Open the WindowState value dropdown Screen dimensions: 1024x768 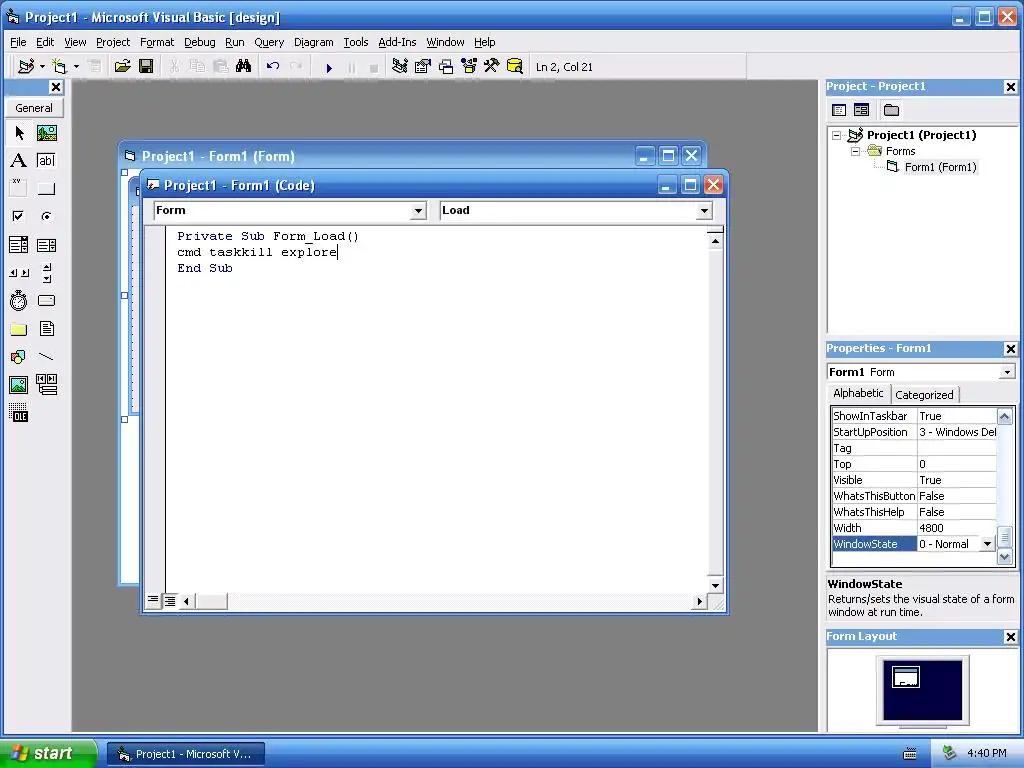tap(987, 544)
